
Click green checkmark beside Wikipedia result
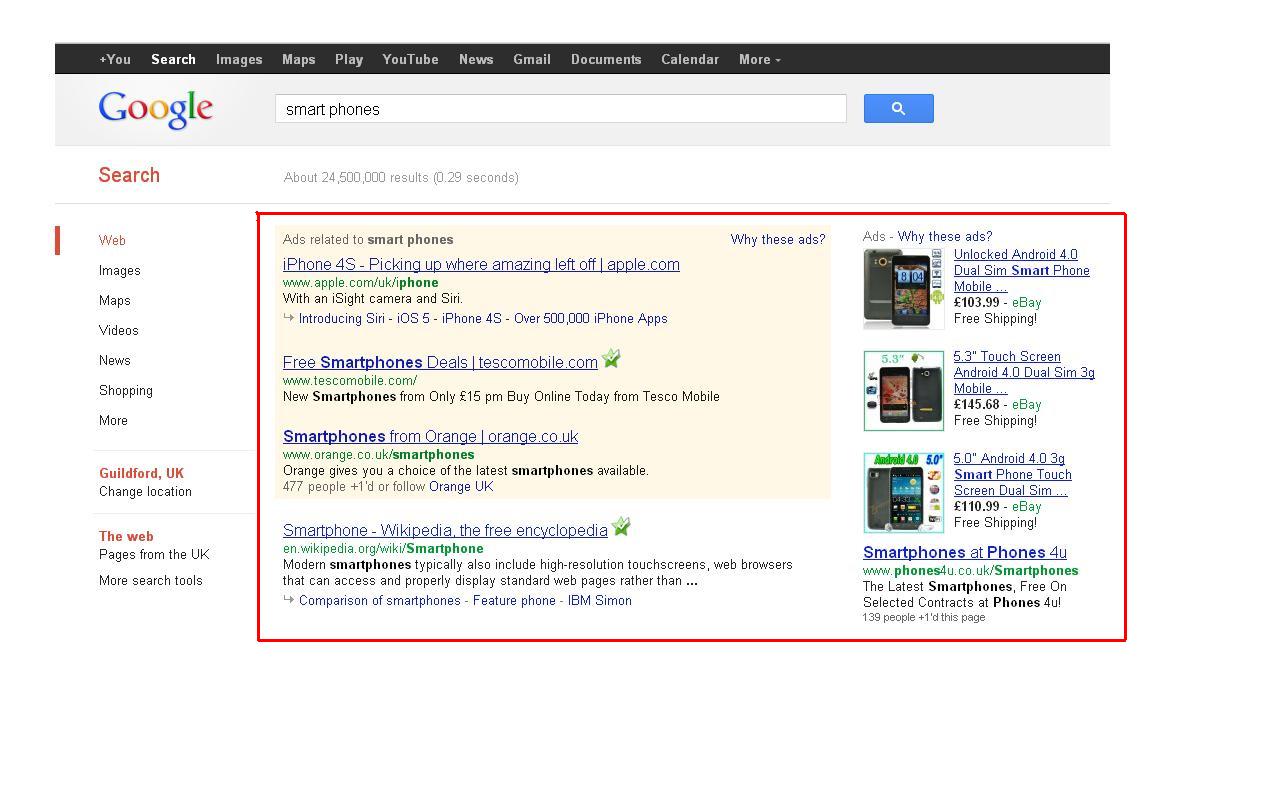tap(621, 526)
